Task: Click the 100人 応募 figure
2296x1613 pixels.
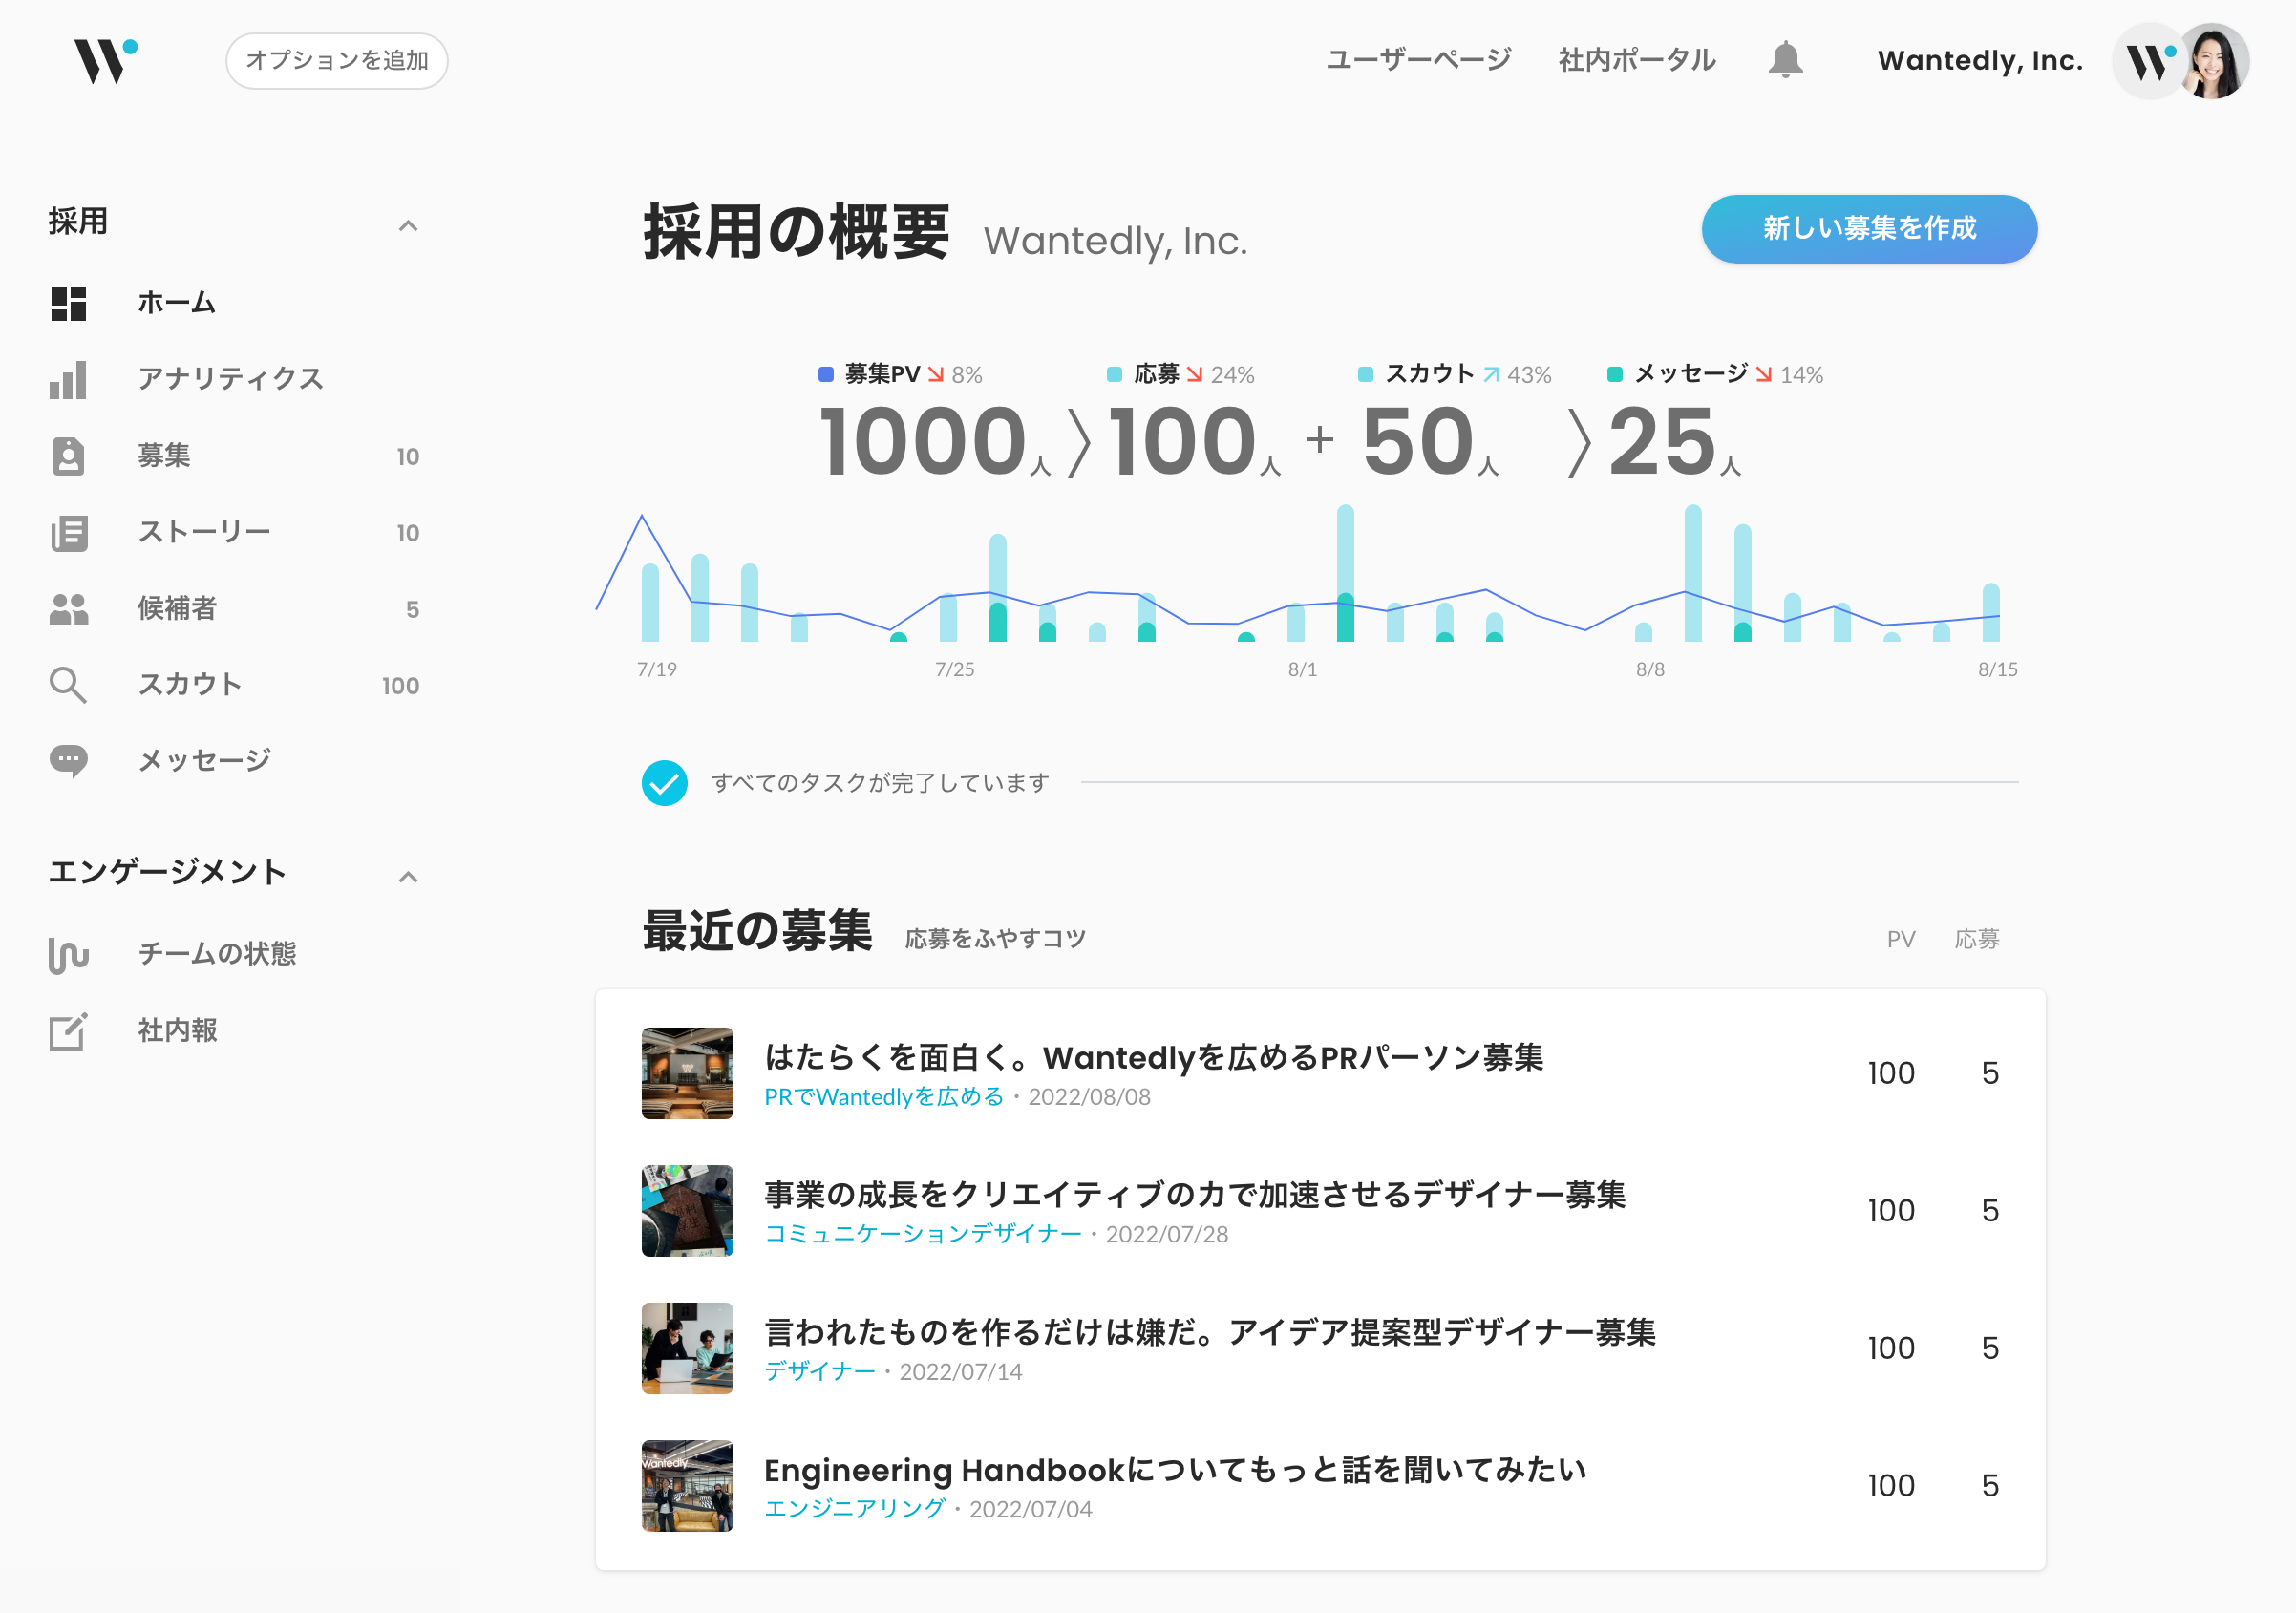Action: (1195, 441)
